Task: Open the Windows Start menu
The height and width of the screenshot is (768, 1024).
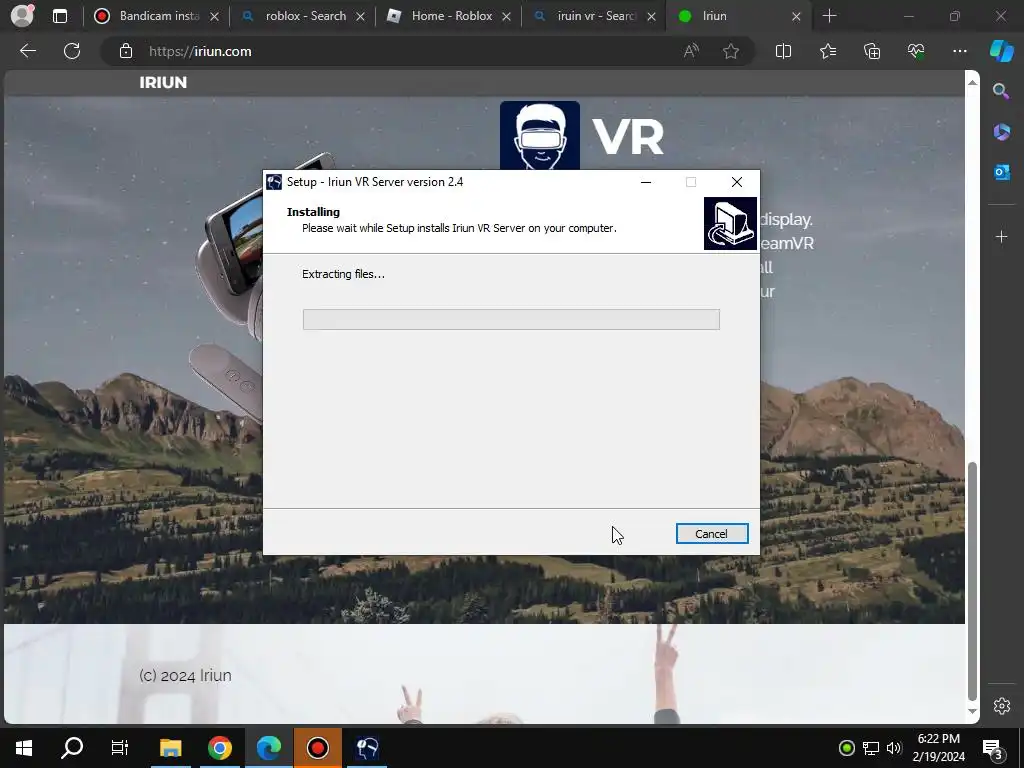Action: pos(24,748)
